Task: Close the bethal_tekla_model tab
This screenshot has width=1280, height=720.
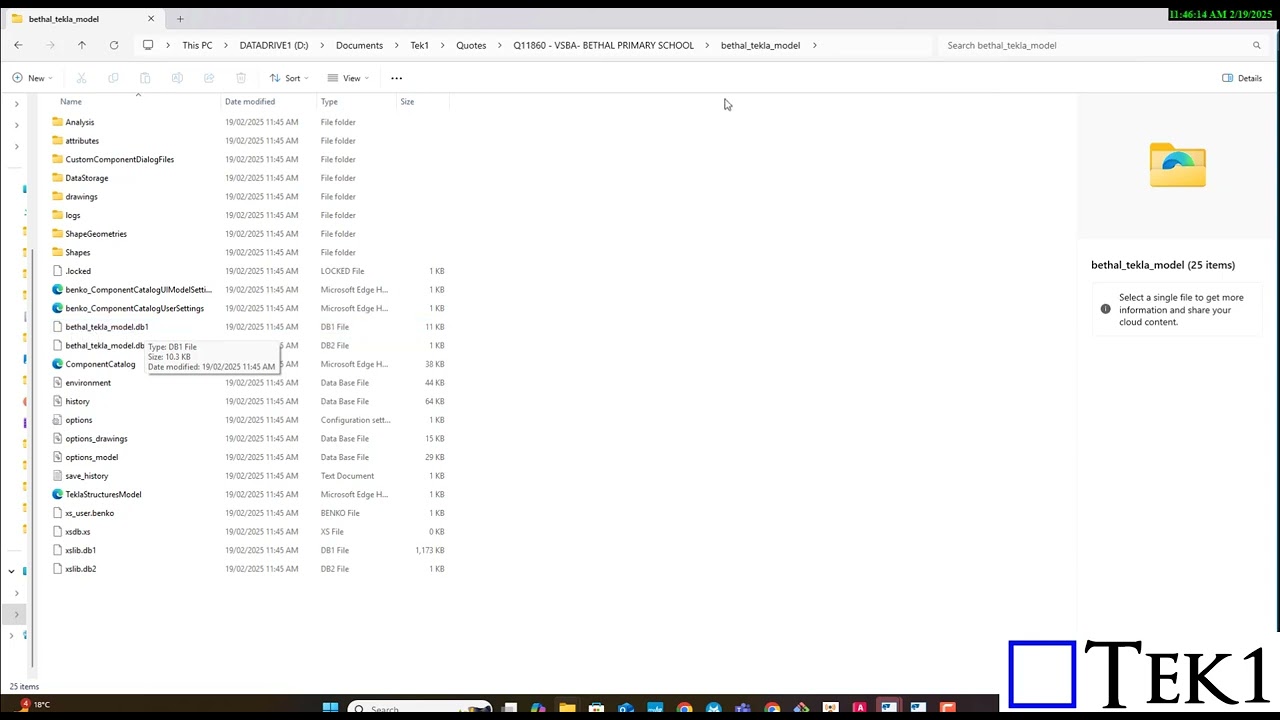Action: pyautogui.click(x=151, y=18)
